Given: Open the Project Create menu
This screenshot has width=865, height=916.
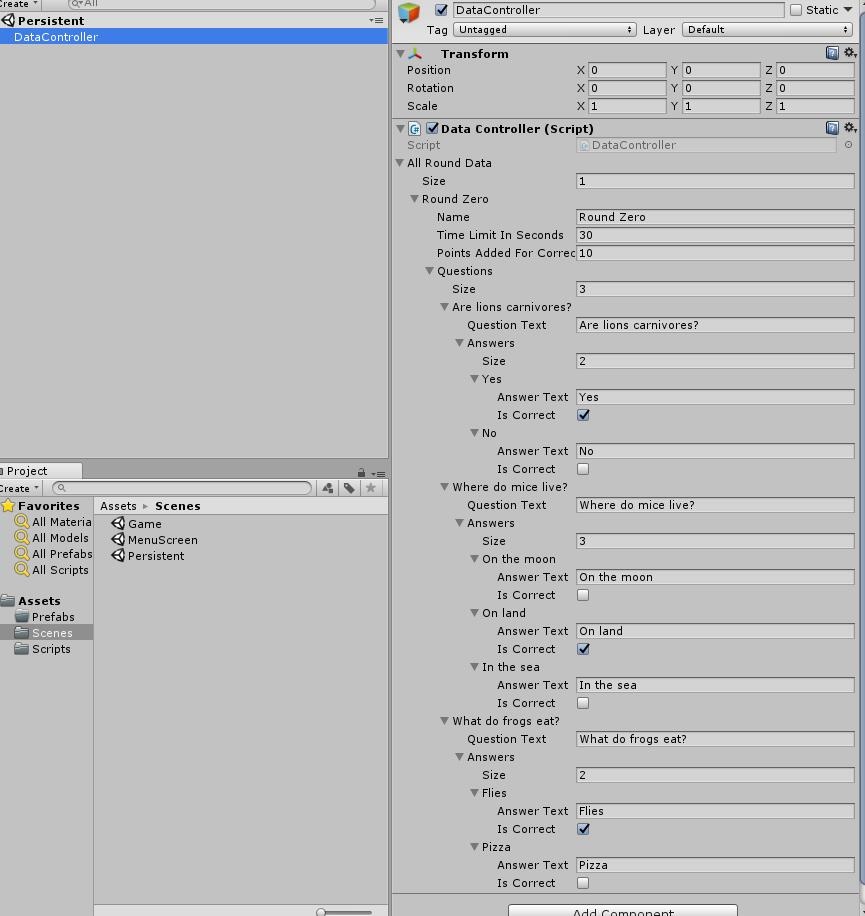Looking at the screenshot, I should coord(20,488).
